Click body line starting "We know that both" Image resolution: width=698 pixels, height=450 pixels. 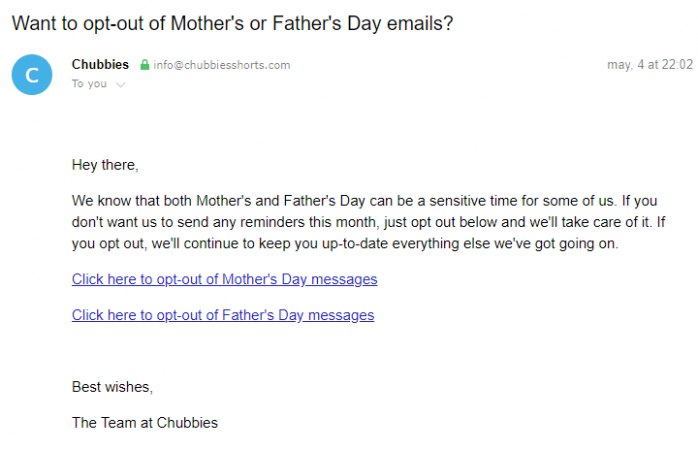pos(381,200)
